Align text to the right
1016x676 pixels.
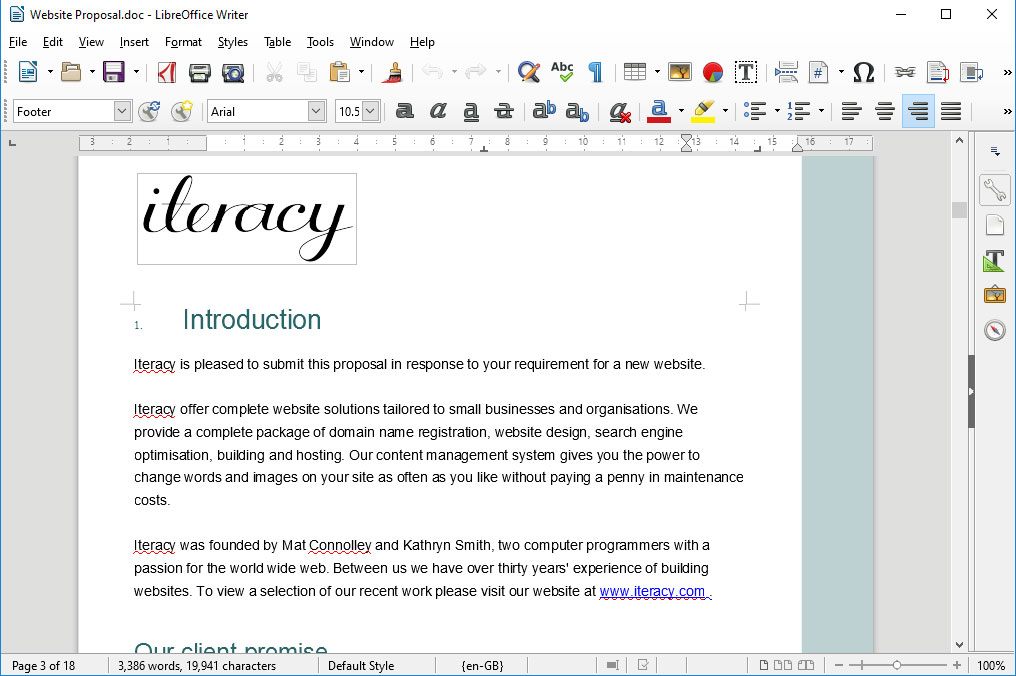(x=918, y=111)
